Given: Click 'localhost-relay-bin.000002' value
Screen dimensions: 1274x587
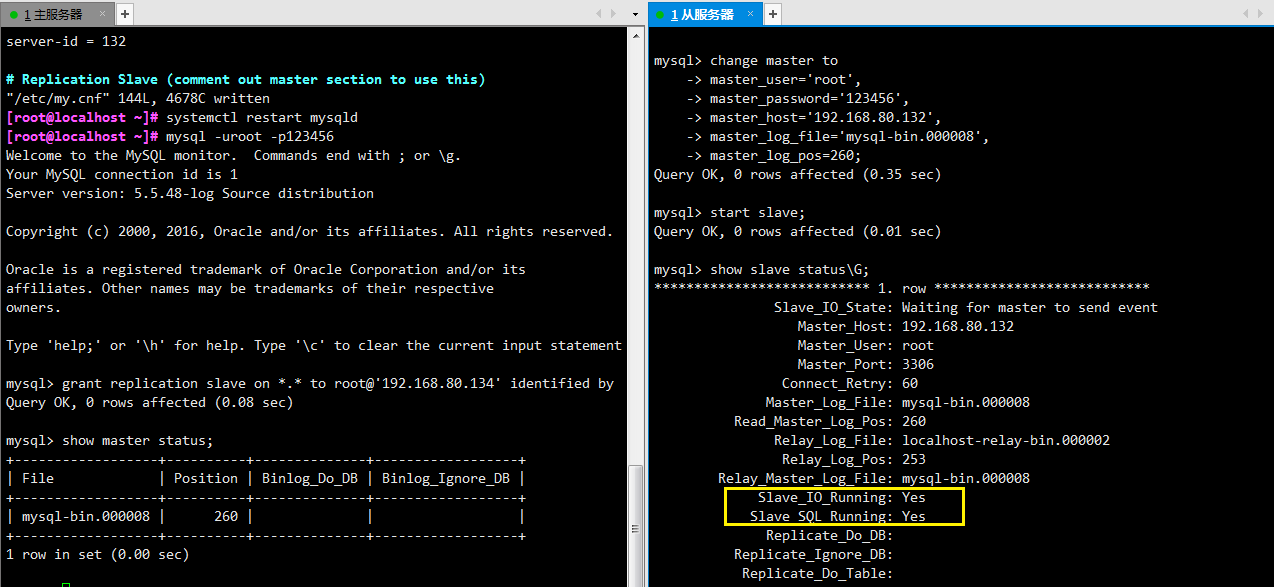Looking at the screenshot, I should point(1006,440).
